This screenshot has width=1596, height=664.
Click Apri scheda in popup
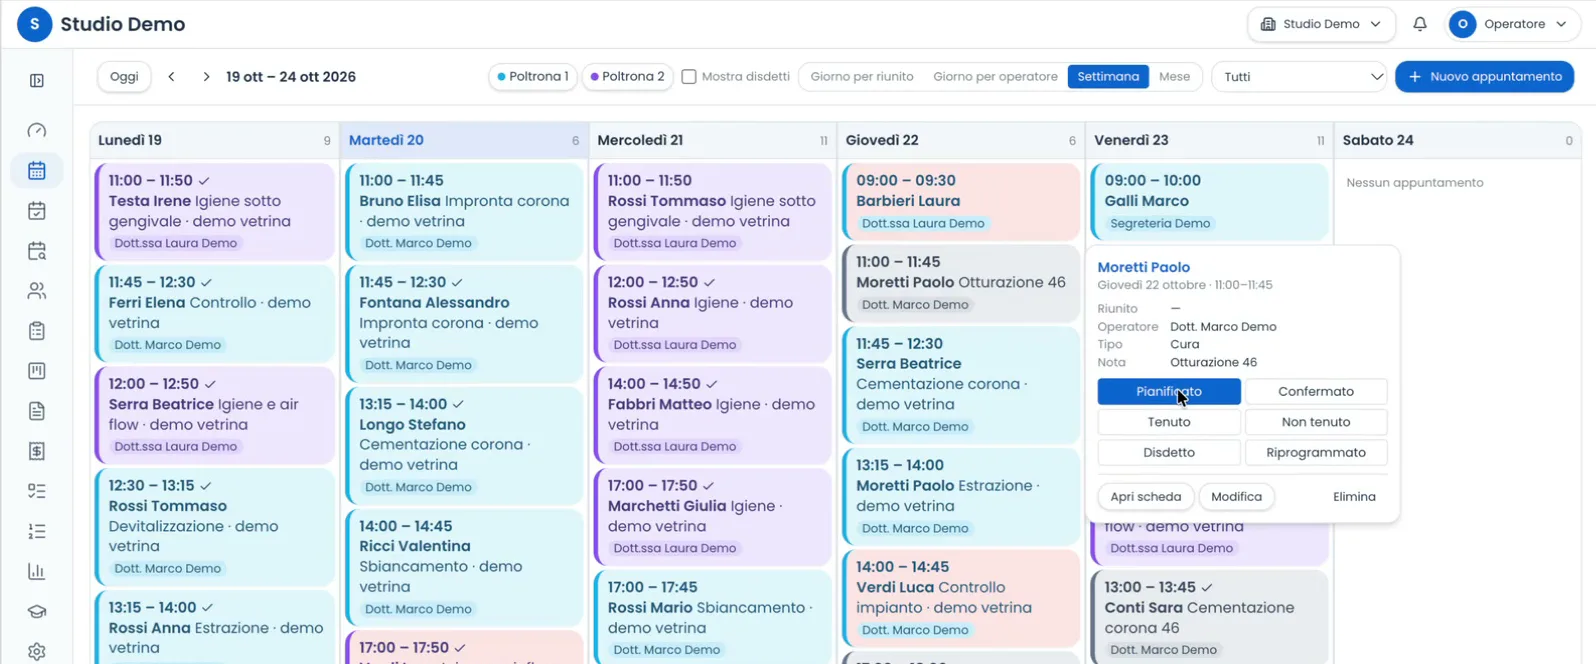1146,497
